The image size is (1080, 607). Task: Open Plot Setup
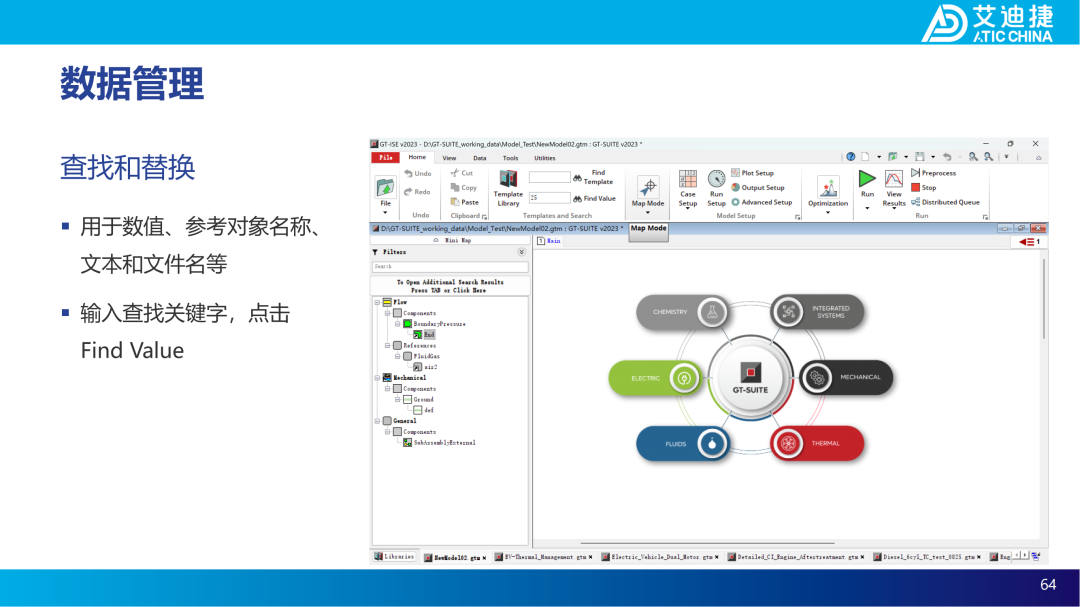(752, 173)
